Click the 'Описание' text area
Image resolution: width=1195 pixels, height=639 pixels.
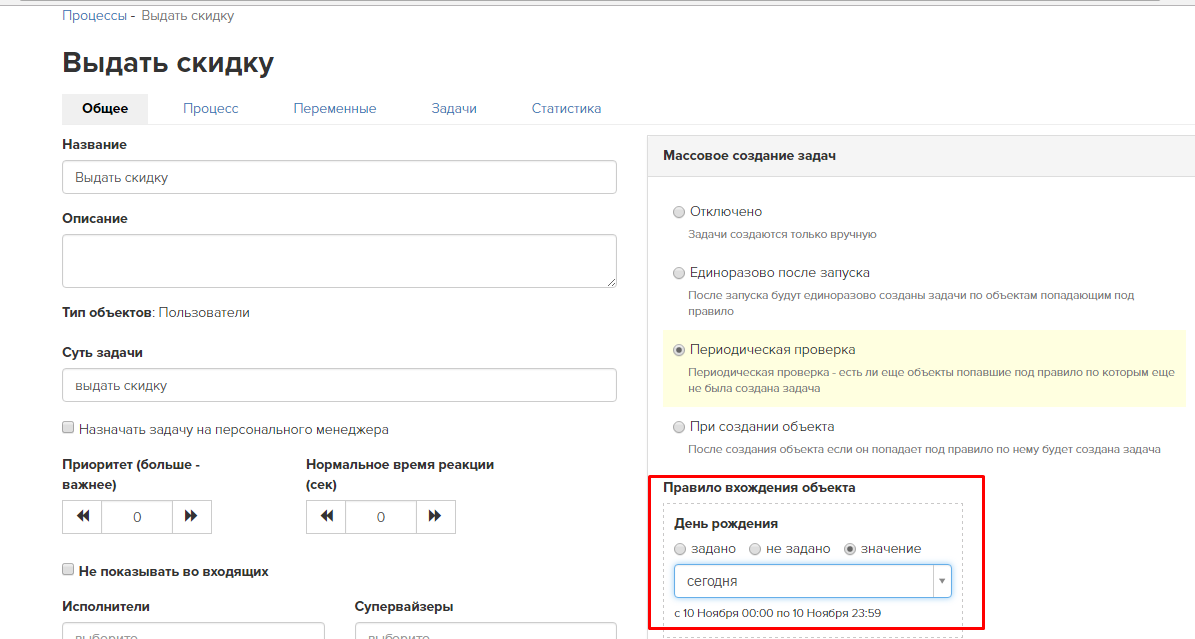pos(339,261)
